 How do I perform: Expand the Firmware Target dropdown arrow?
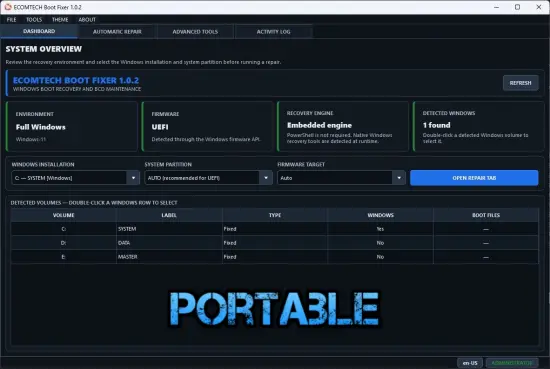point(399,178)
